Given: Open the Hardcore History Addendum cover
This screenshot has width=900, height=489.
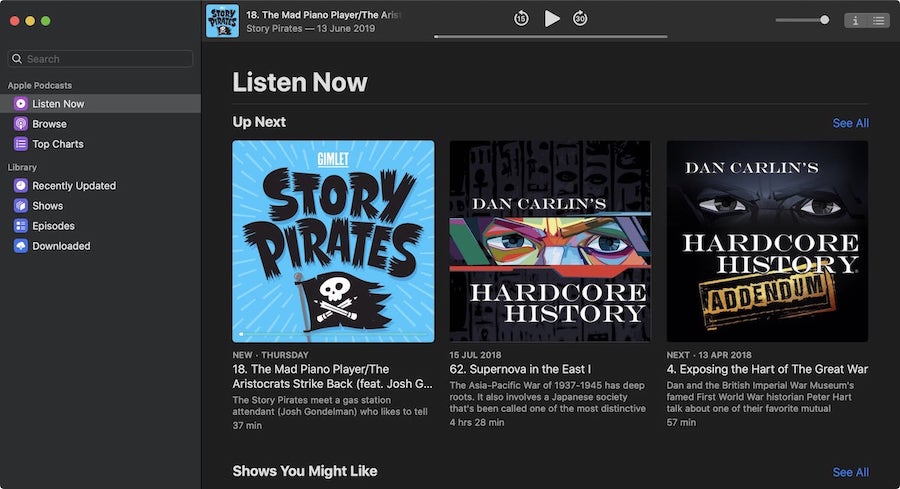Looking at the screenshot, I should point(767,241).
